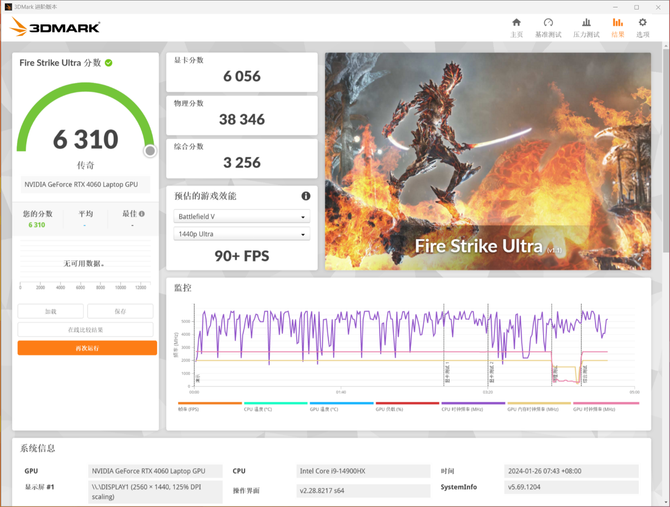Click the NVIDIA GeForce RTX 4060 Laptop GPU label under gauge
Screen dimensions: 670x507
point(85,185)
